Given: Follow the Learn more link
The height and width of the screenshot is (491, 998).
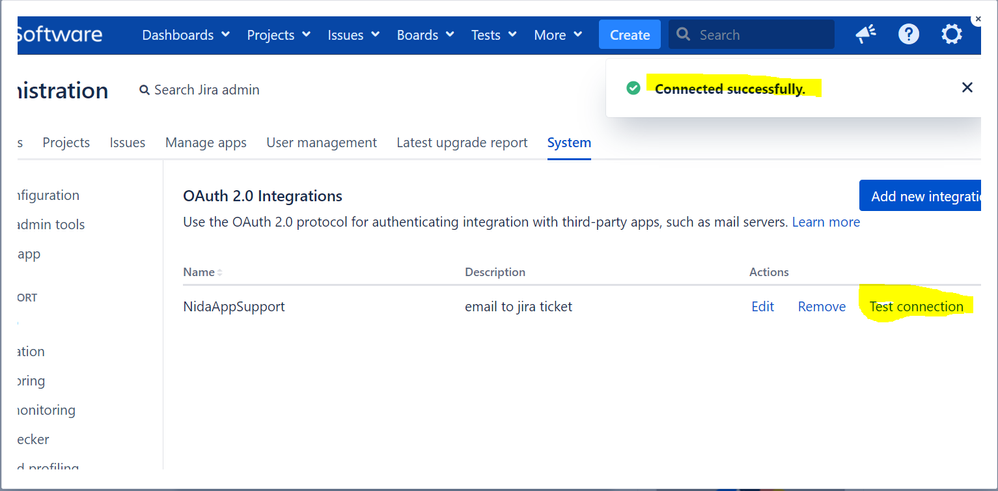Looking at the screenshot, I should 826,222.
